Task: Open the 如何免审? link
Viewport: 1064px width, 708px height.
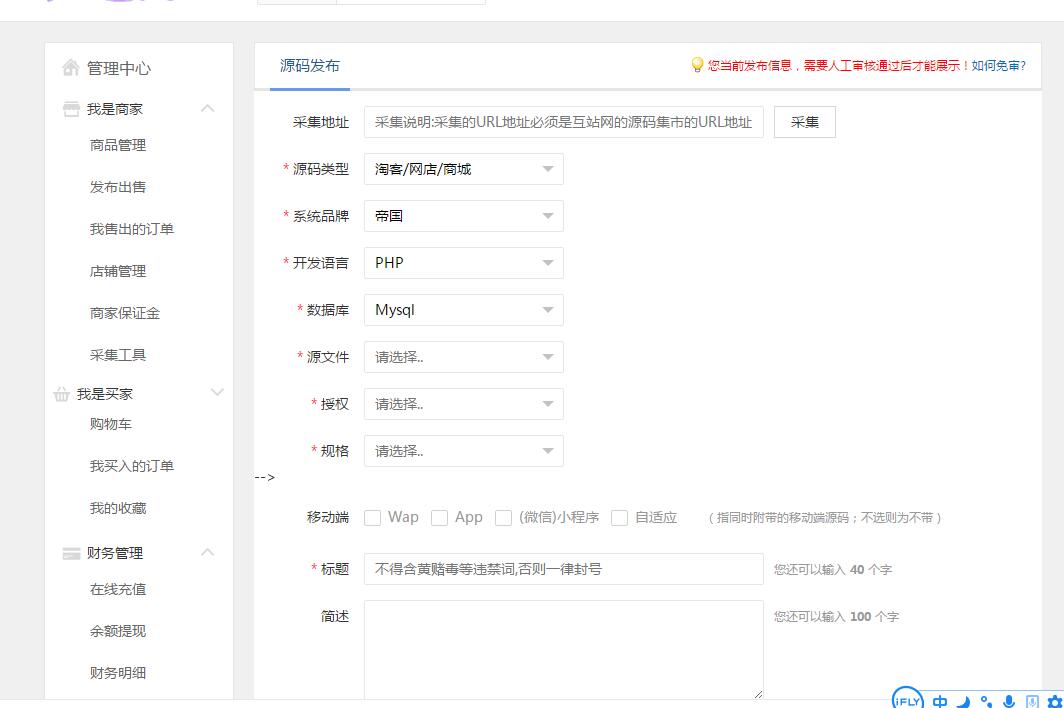Action: coord(998,65)
